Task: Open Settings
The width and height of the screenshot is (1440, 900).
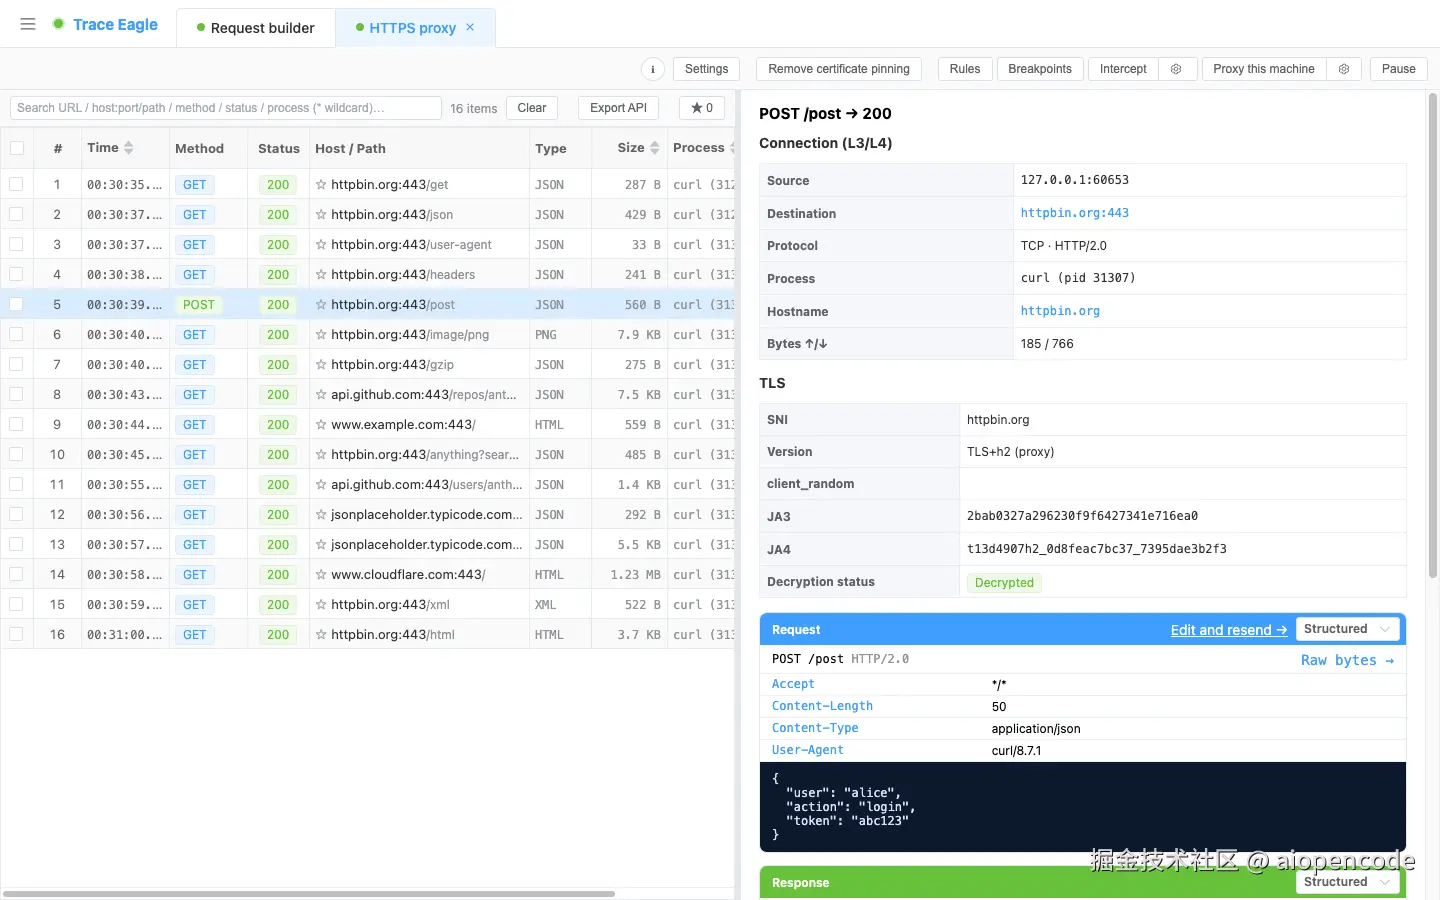Action: tap(707, 69)
